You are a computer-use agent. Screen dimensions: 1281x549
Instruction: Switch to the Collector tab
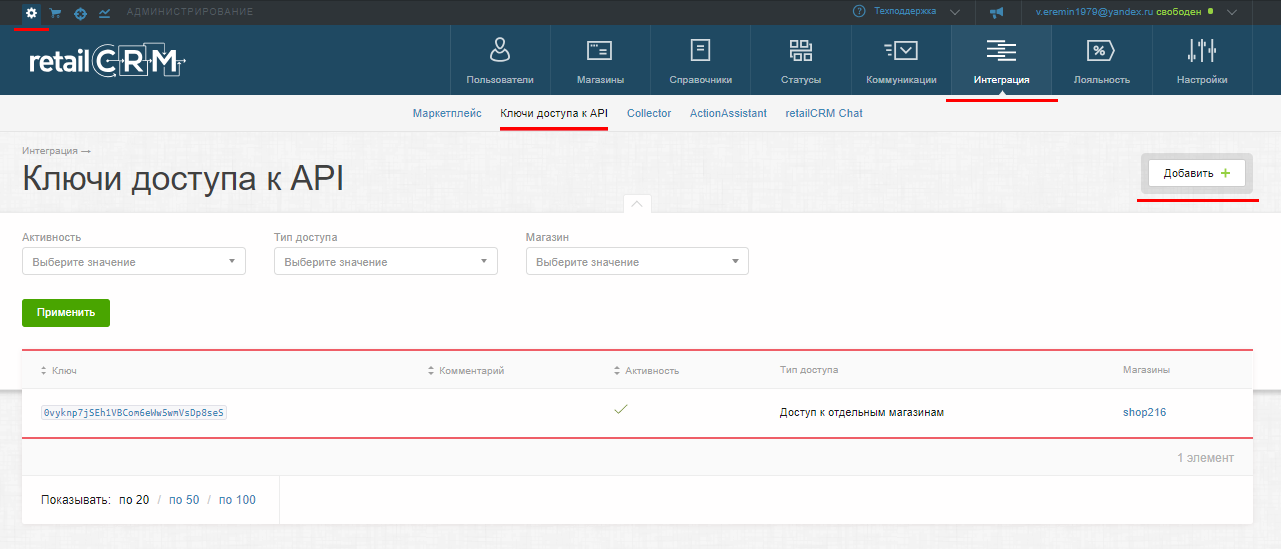point(649,113)
